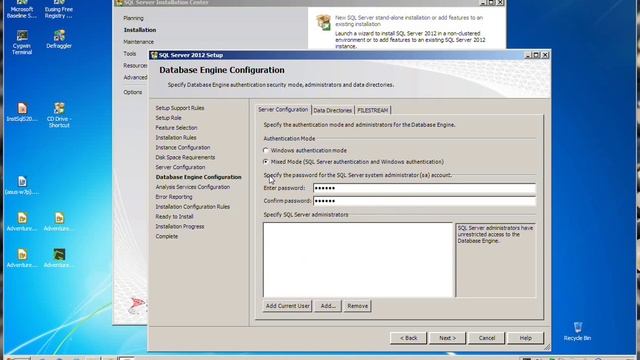Select Planning in Installation Center
The image size is (640, 360).
point(133,18)
